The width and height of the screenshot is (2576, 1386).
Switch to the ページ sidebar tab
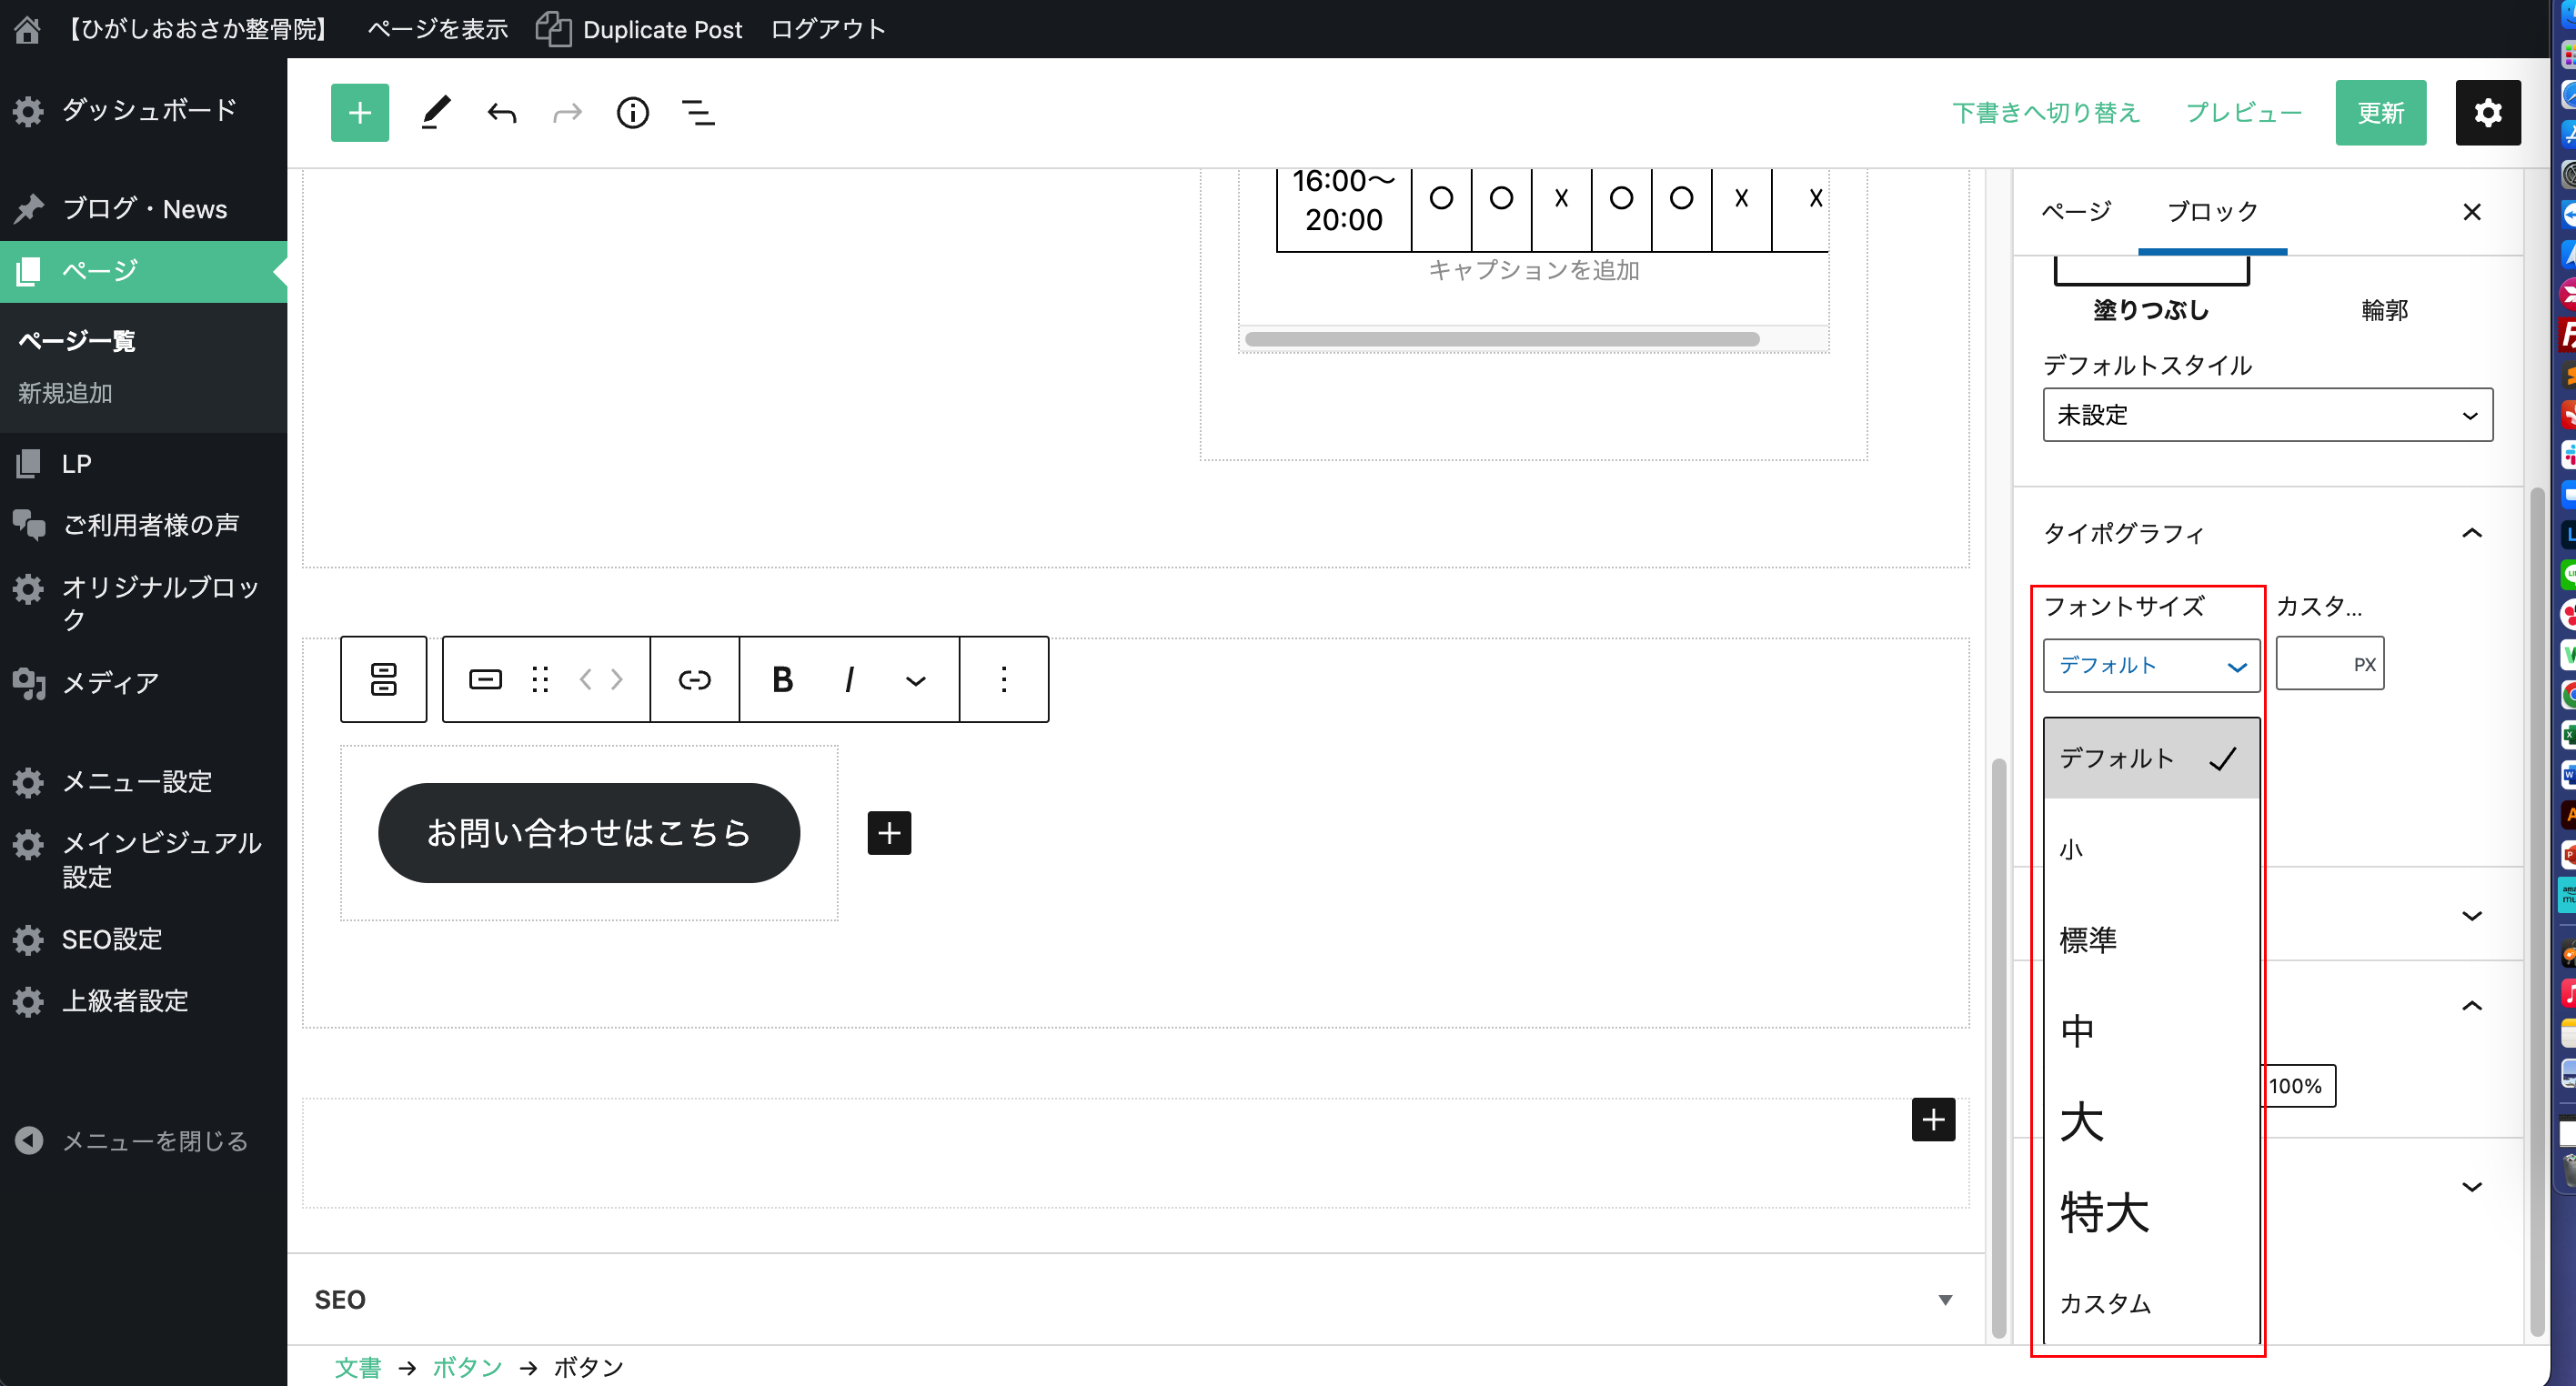(x=2076, y=212)
